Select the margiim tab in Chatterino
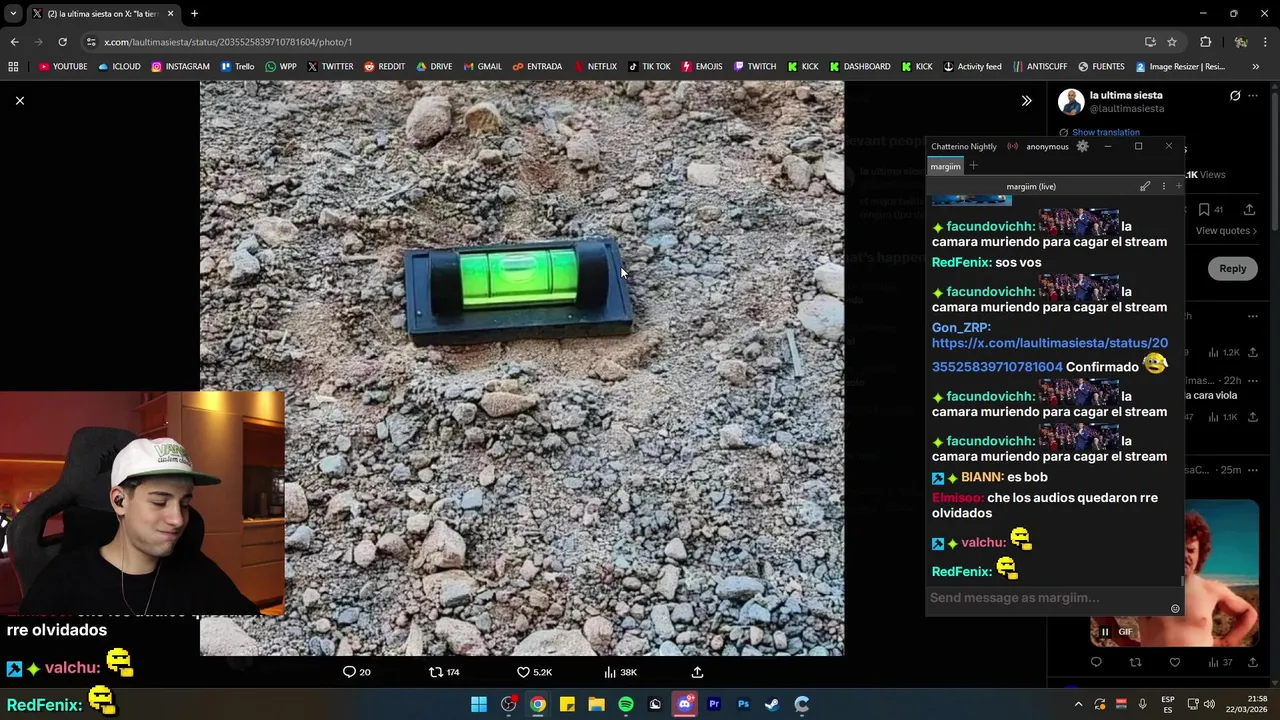Image resolution: width=1280 pixels, height=720 pixels. [x=945, y=167]
